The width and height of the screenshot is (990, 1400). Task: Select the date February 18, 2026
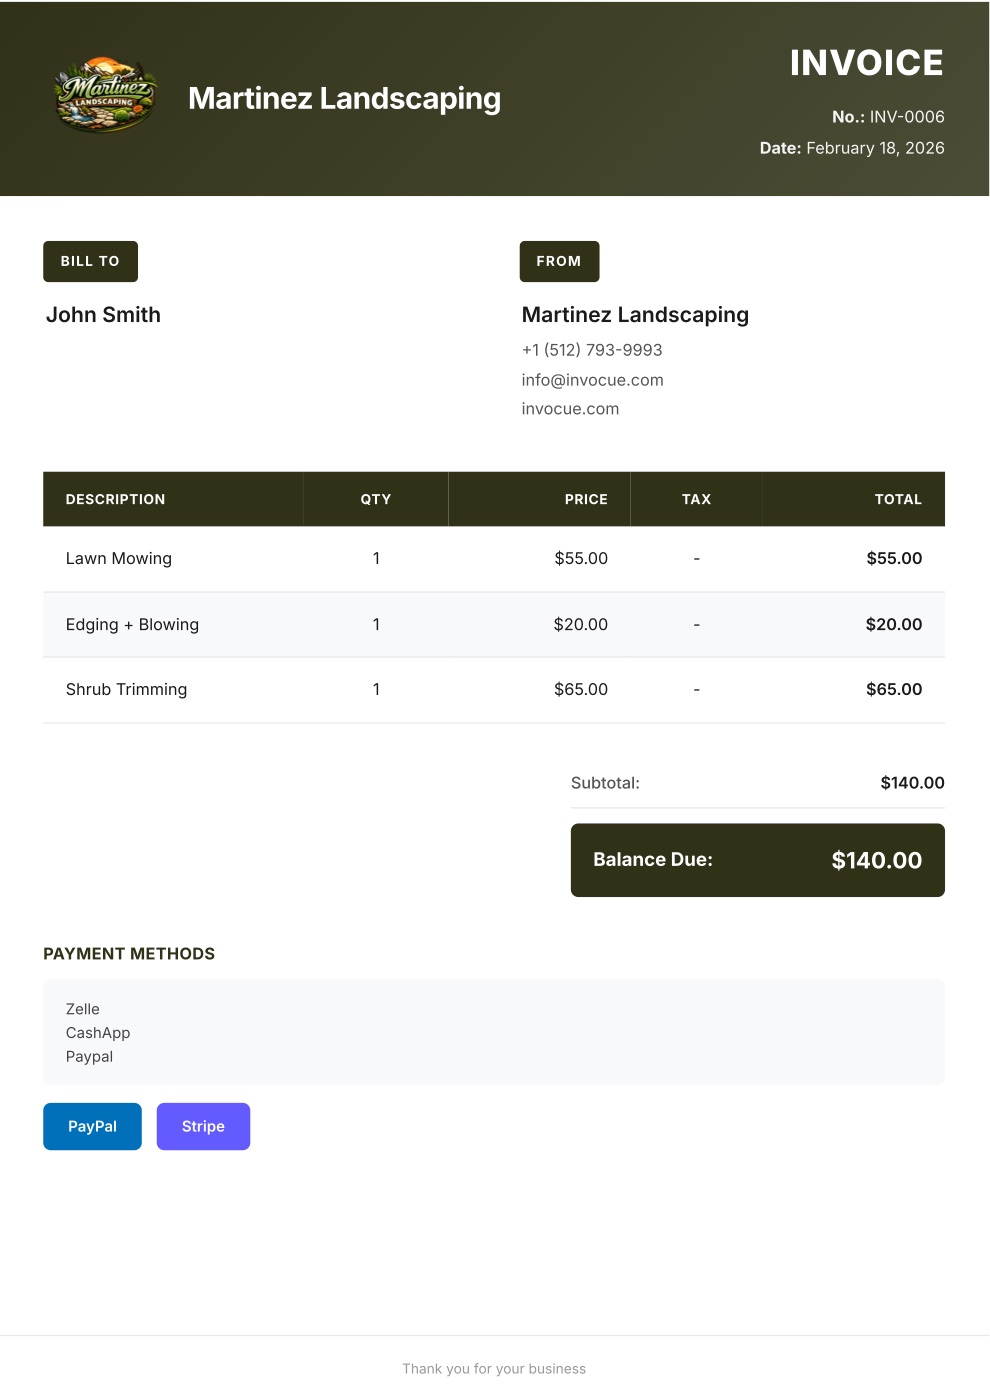click(x=875, y=148)
